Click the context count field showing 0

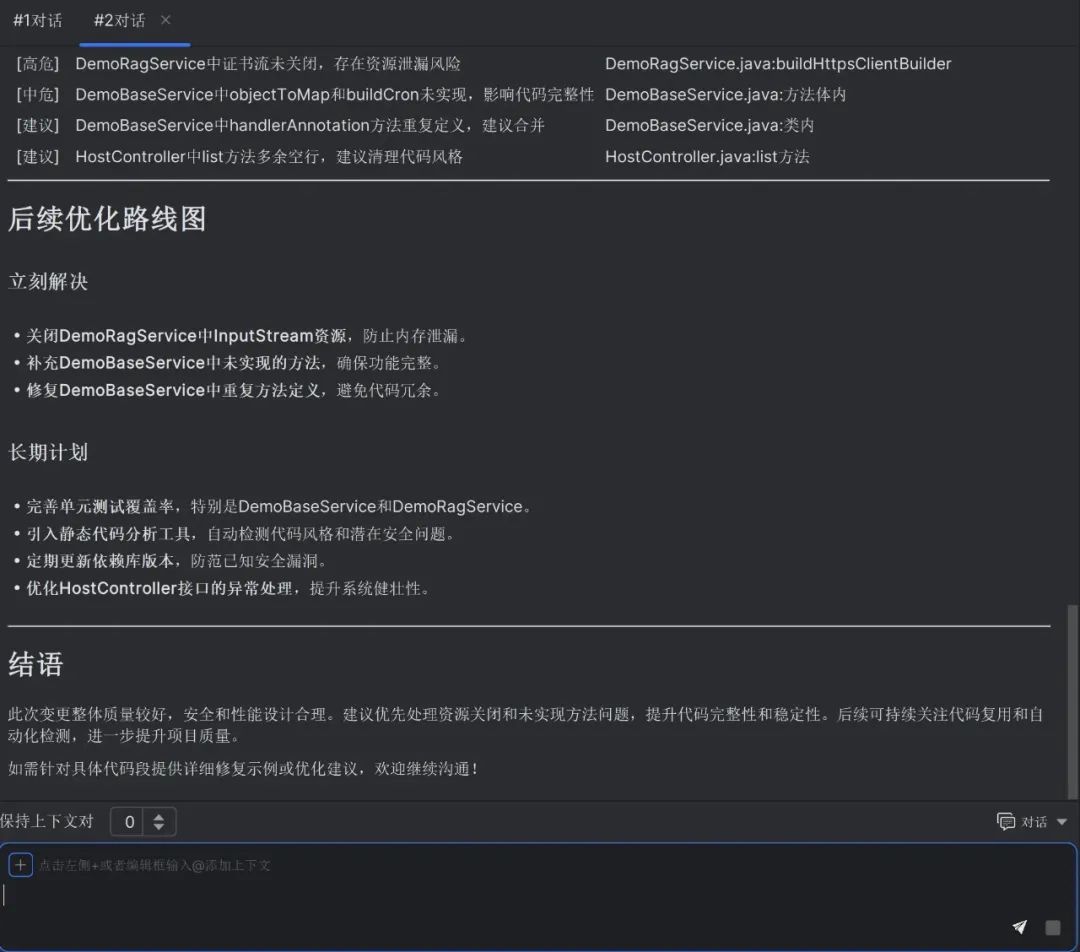click(x=129, y=822)
